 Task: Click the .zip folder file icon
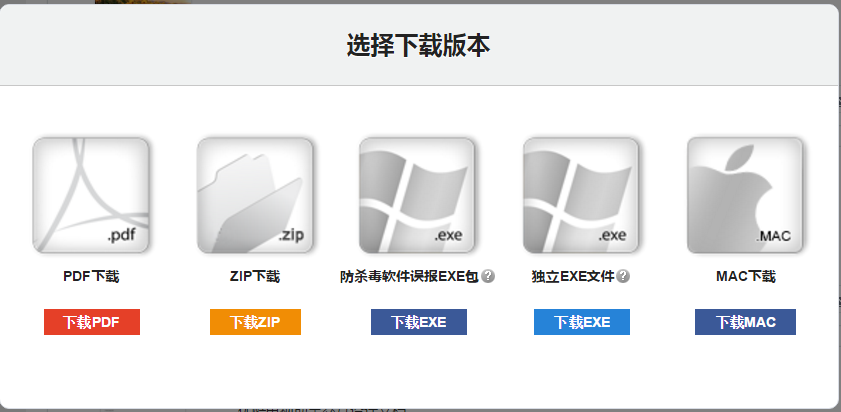pos(255,195)
